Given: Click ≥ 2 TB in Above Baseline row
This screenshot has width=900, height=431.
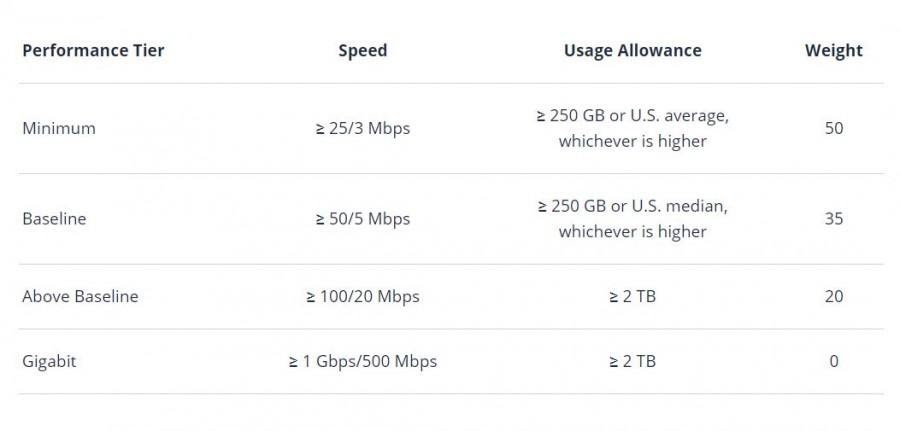Looking at the screenshot, I should pyautogui.click(x=632, y=296).
